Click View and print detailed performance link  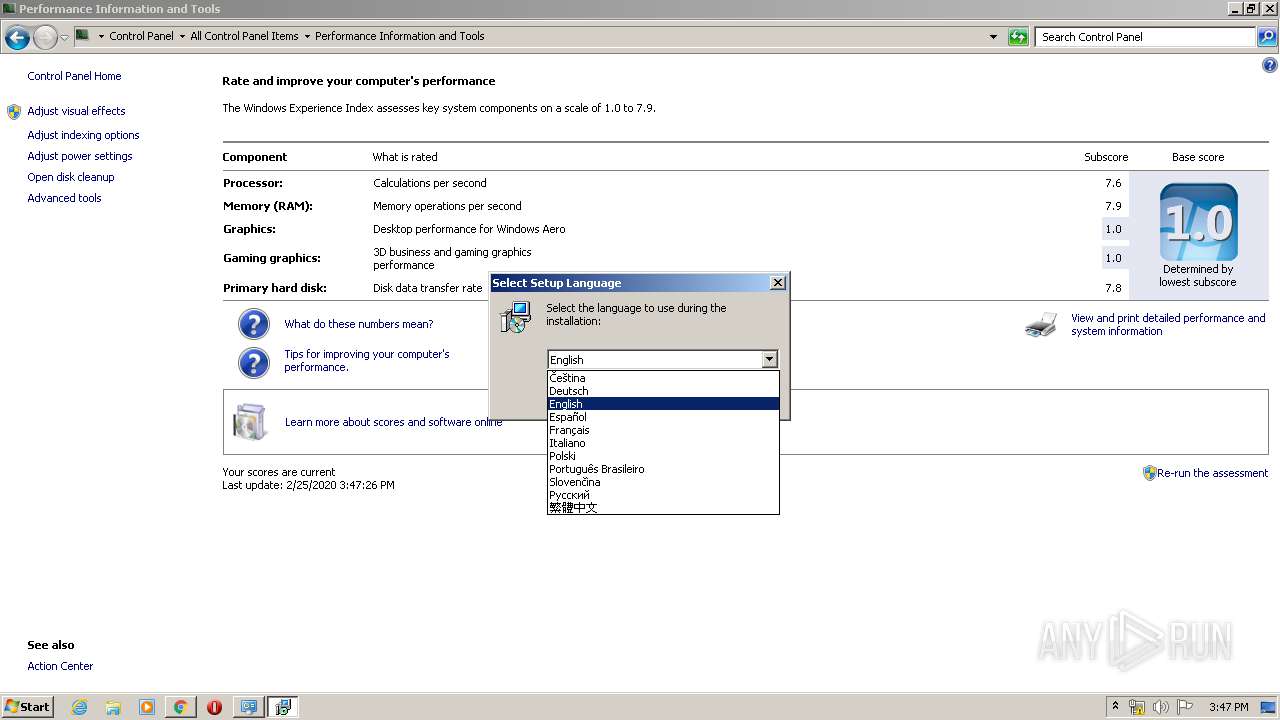pos(1168,325)
